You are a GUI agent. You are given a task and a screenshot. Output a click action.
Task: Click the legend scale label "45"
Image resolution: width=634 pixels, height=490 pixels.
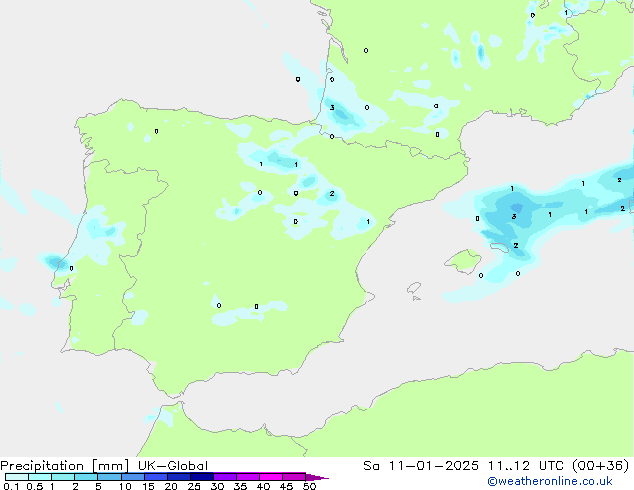click(x=286, y=486)
